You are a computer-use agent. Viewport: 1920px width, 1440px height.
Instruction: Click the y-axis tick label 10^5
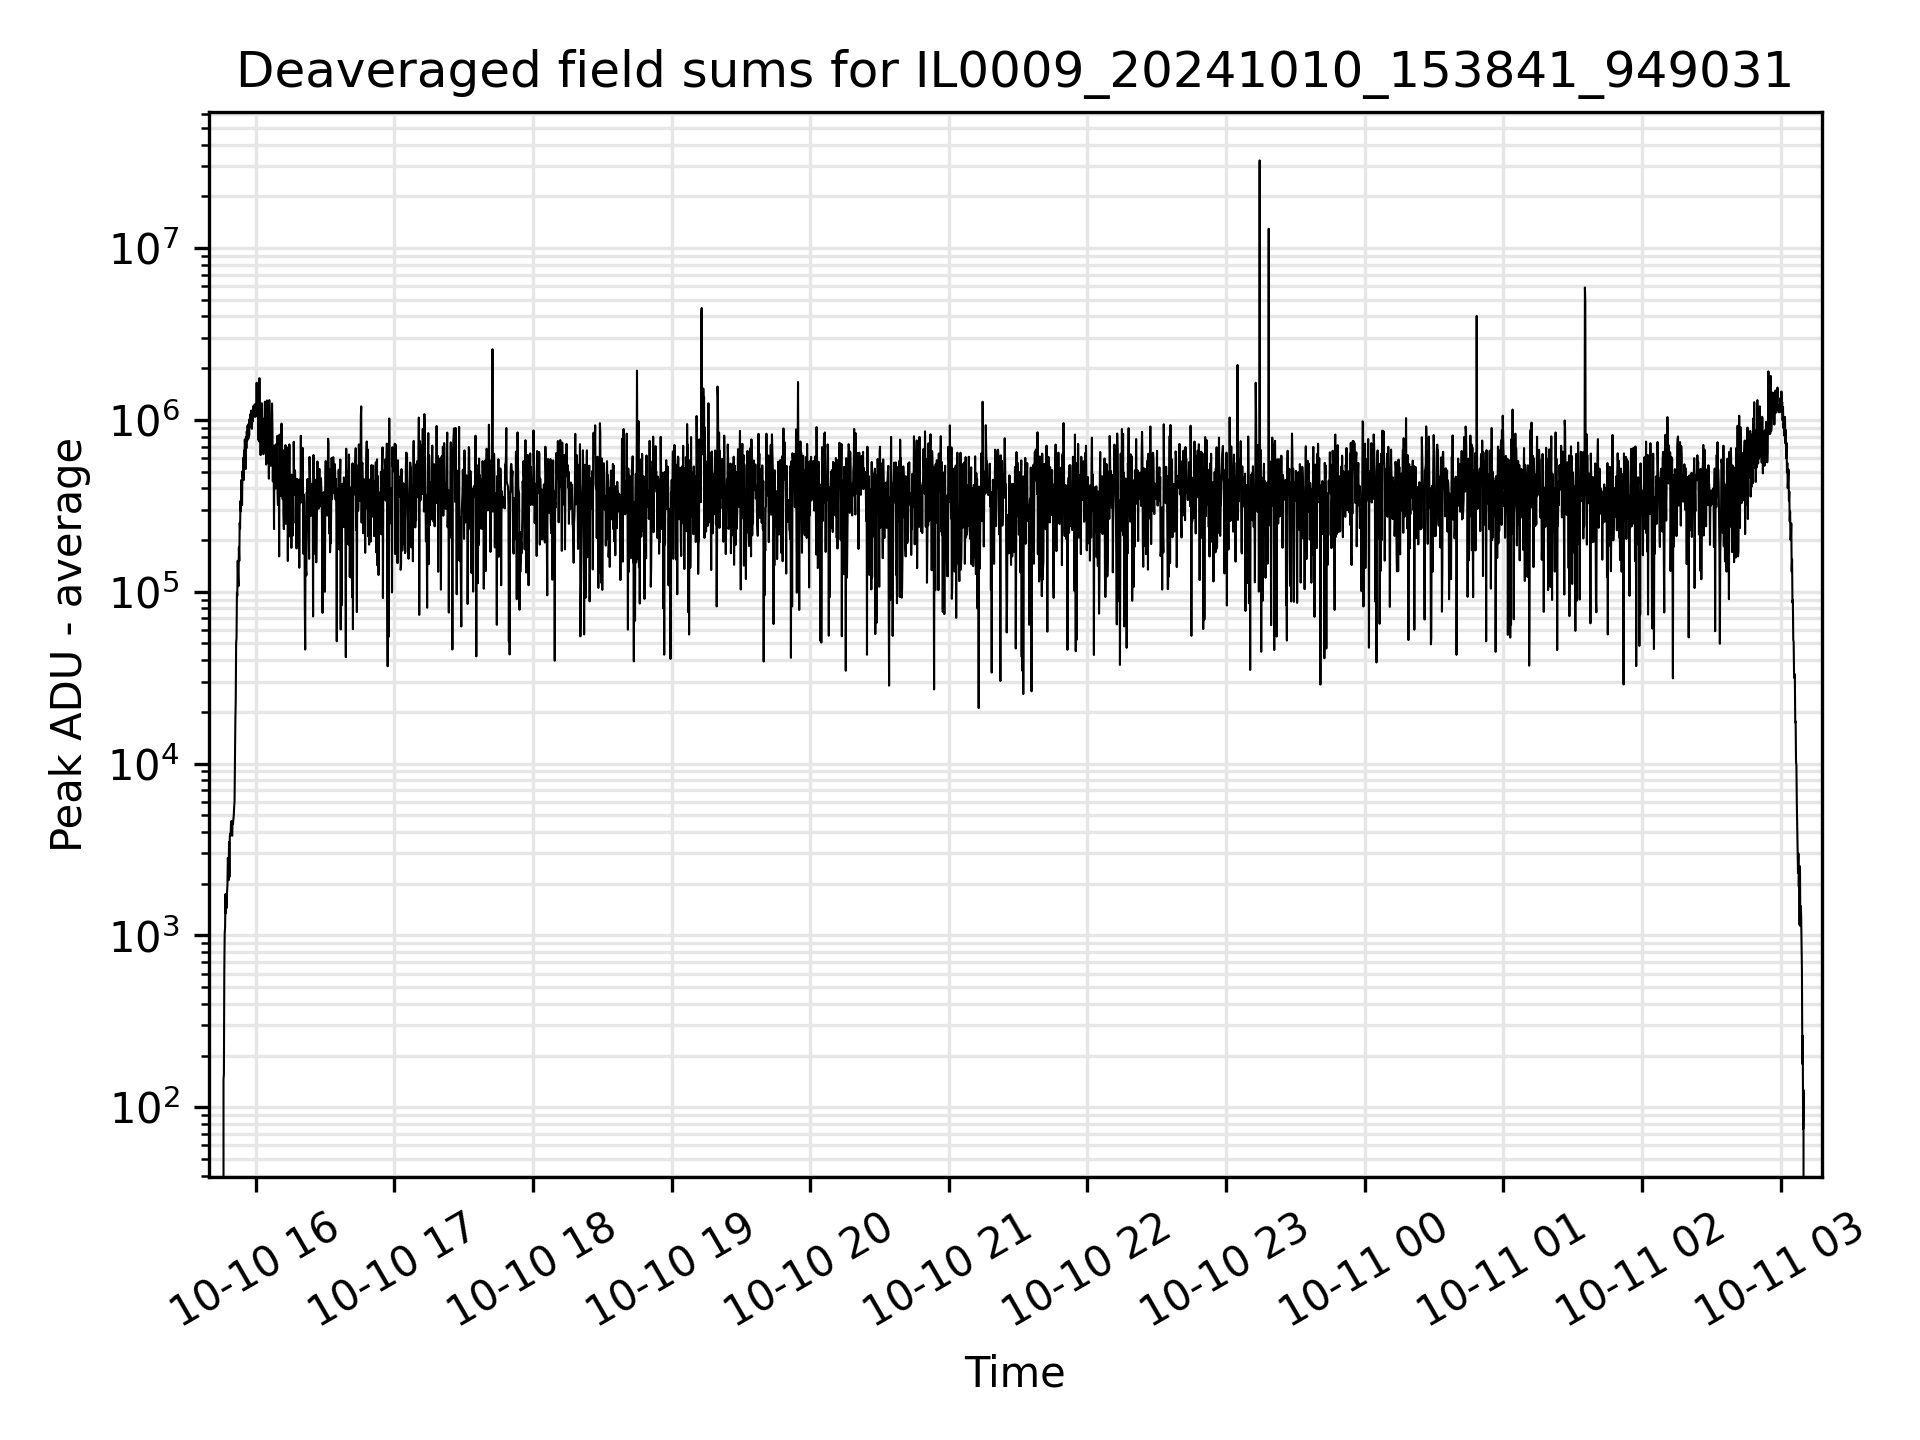tap(146, 591)
